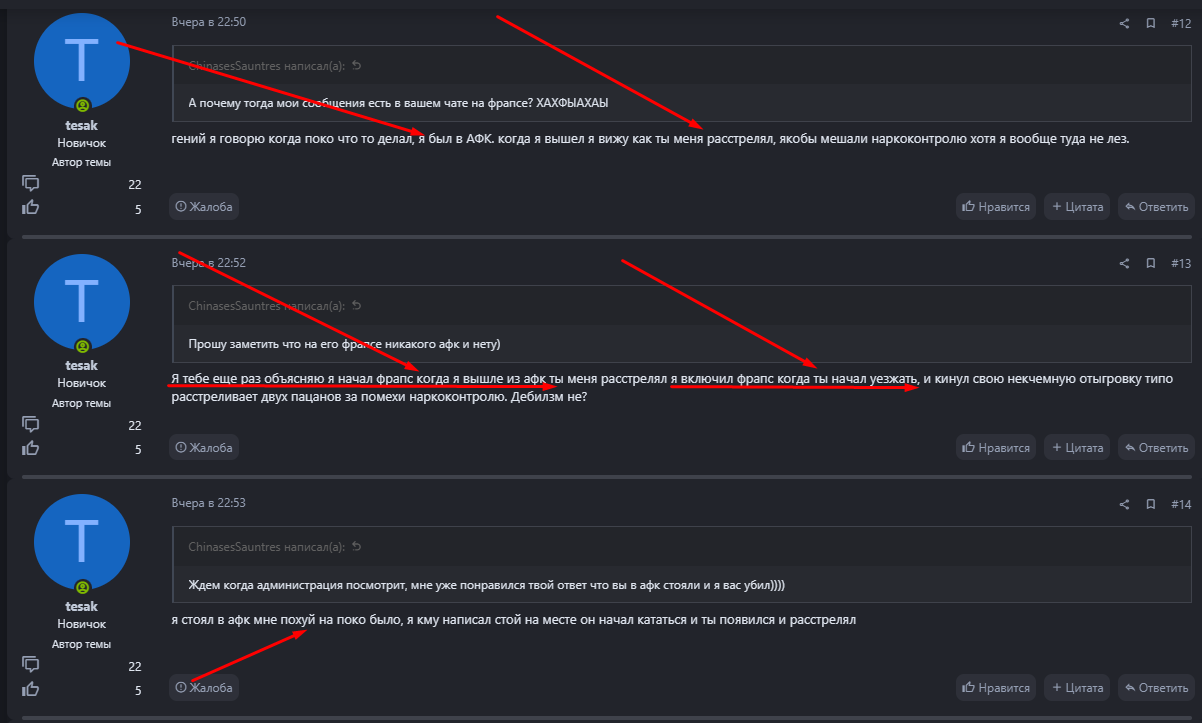
Task: Bookmark post #14
Action: pos(1151,504)
